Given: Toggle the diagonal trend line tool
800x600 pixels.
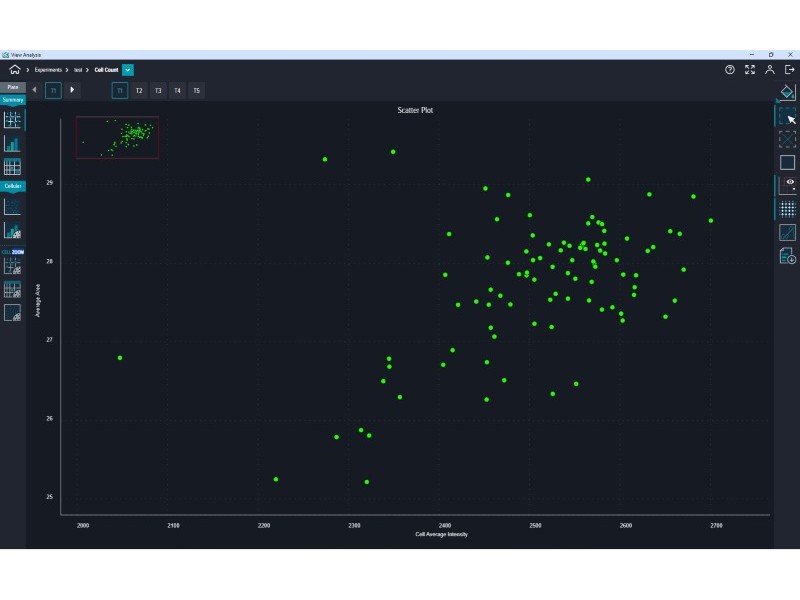Looking at the screenshot, I should pos(787,232).
